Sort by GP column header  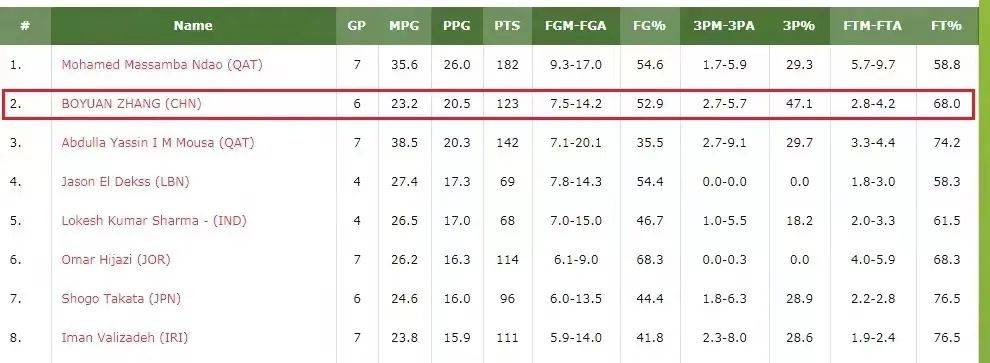(x=357, y=26)
